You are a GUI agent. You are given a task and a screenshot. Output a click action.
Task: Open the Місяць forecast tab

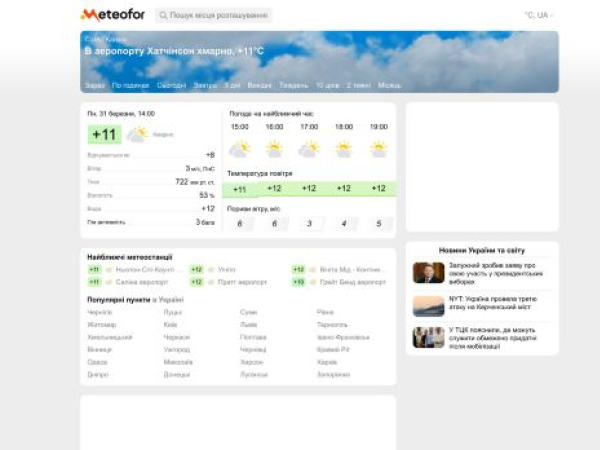[x=390, y=85]
